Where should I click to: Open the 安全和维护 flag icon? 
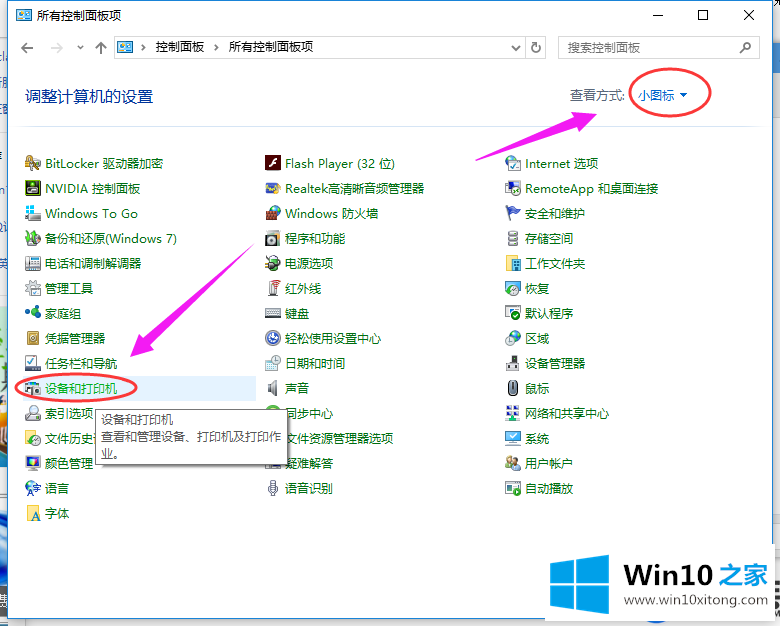click(513, 213)
